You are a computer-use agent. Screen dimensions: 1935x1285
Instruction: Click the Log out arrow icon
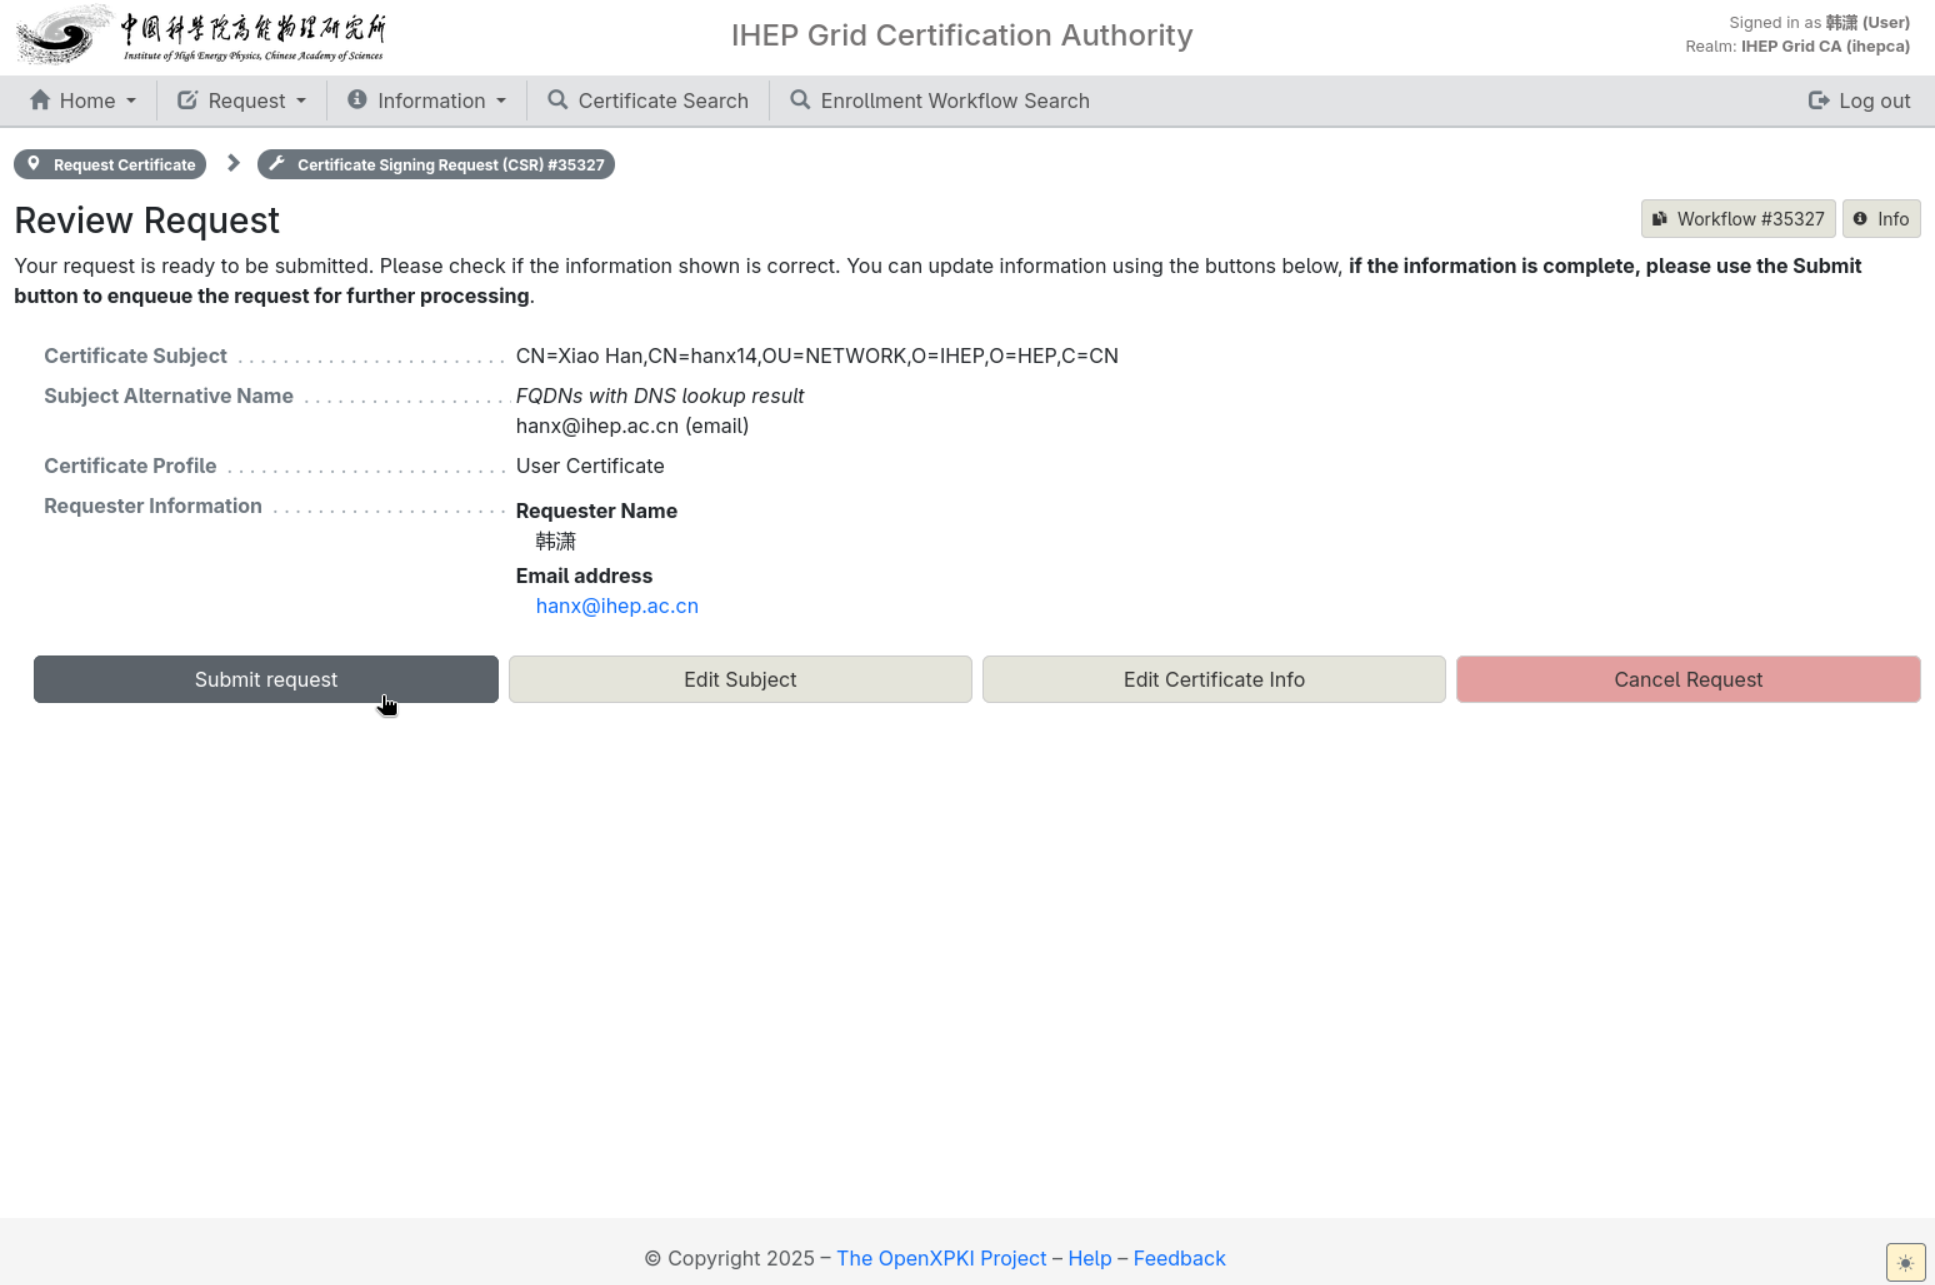coord(1819,100)
